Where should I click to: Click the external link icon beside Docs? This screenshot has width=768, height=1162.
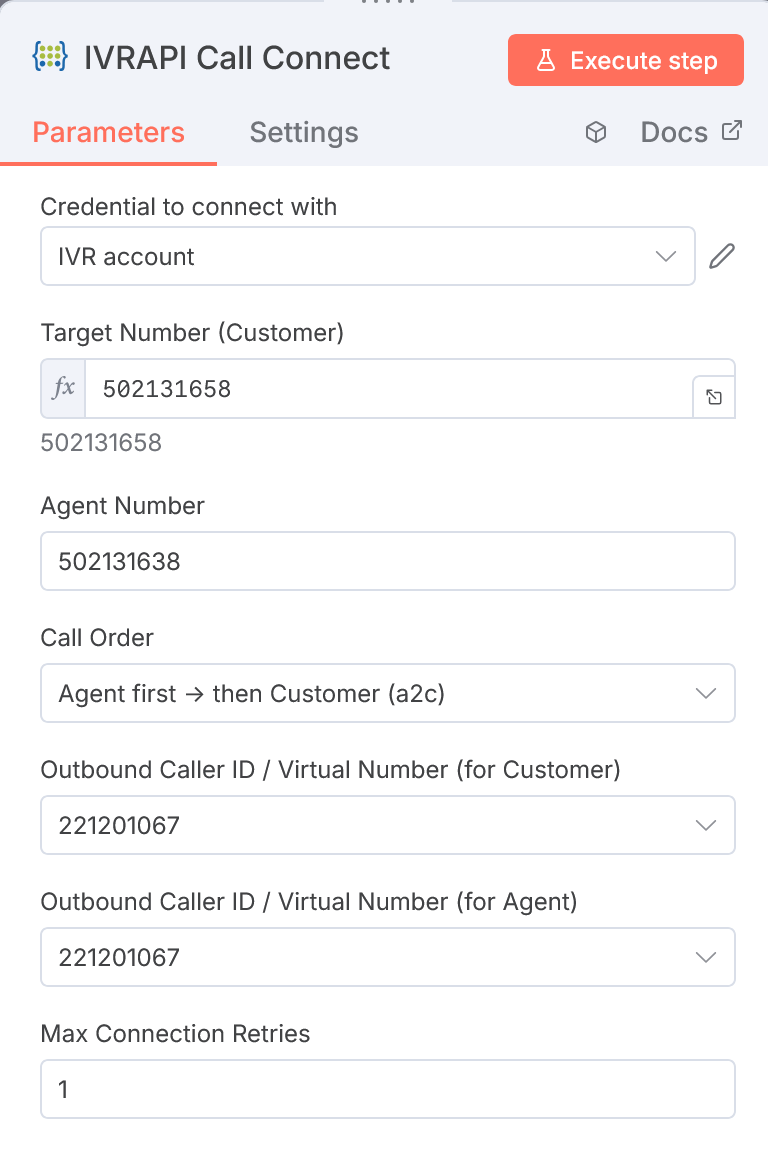[731, 129]
